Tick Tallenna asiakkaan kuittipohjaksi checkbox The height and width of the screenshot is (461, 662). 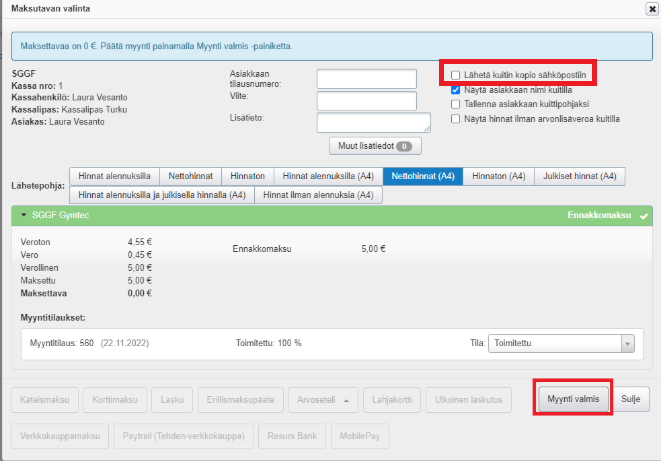tap(456, 103)
